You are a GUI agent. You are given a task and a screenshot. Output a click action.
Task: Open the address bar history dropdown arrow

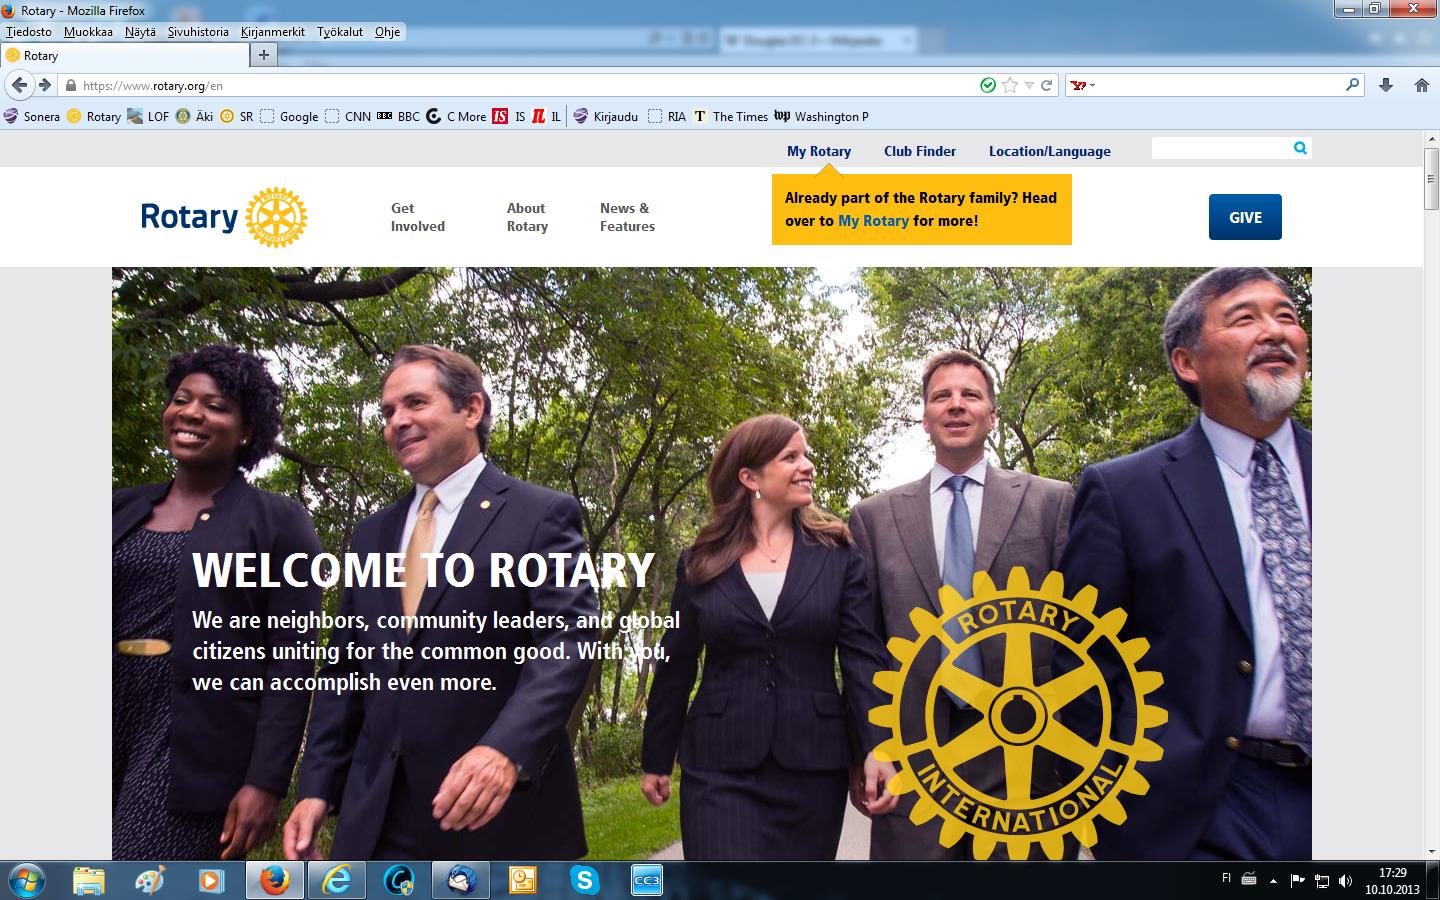click(x=1029, y=86)
